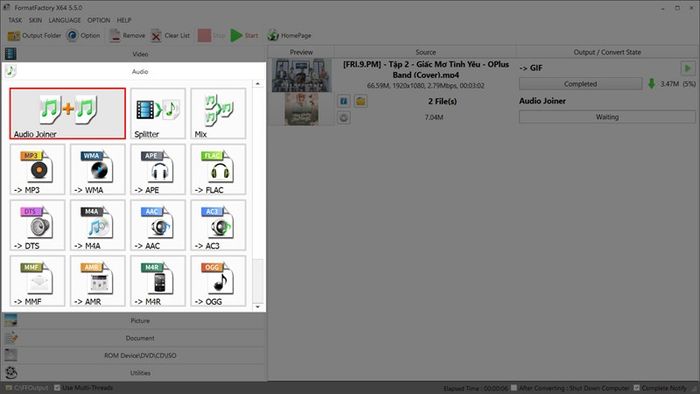This screenshot has width=700, height=394.
Task: Toggle After Converting Shut Down Computer checkbox
Action: (x=514, y=388)
